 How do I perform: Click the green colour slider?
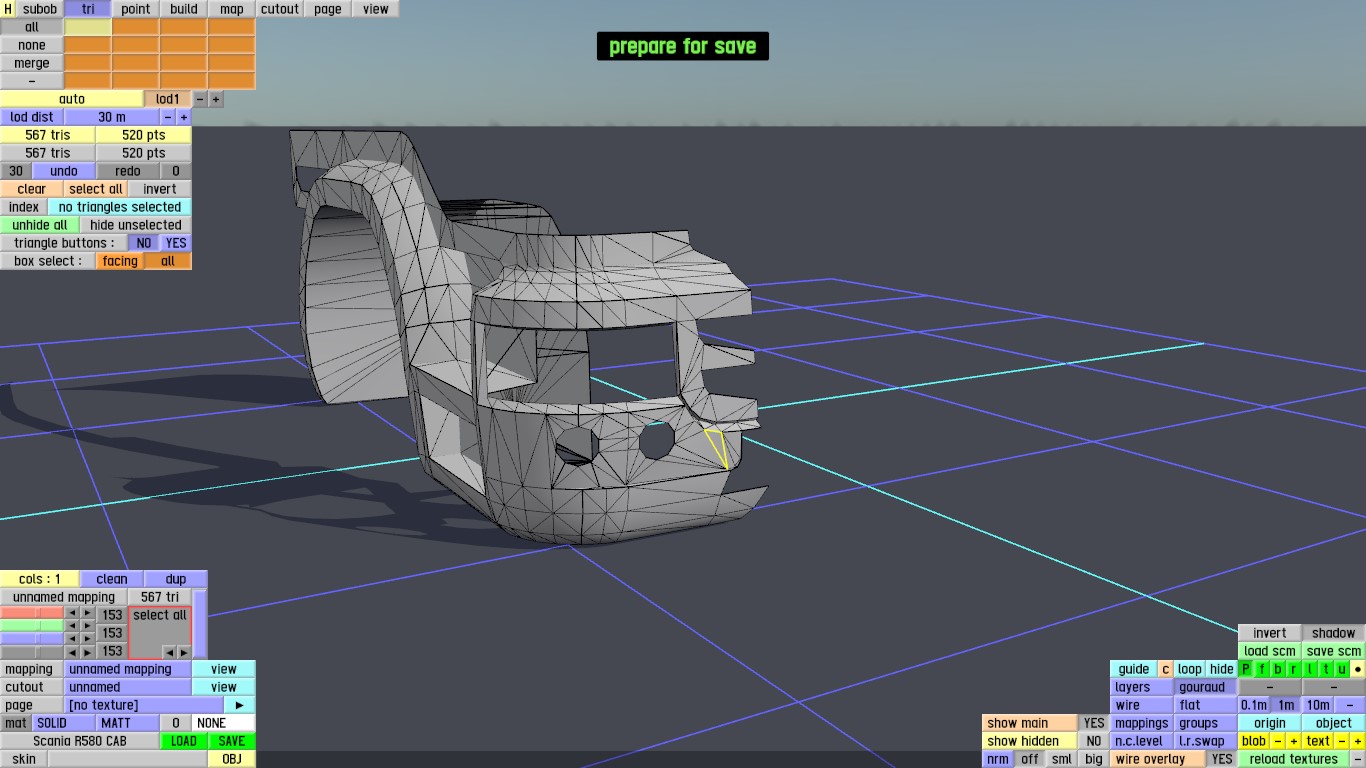tap(32, 626)
